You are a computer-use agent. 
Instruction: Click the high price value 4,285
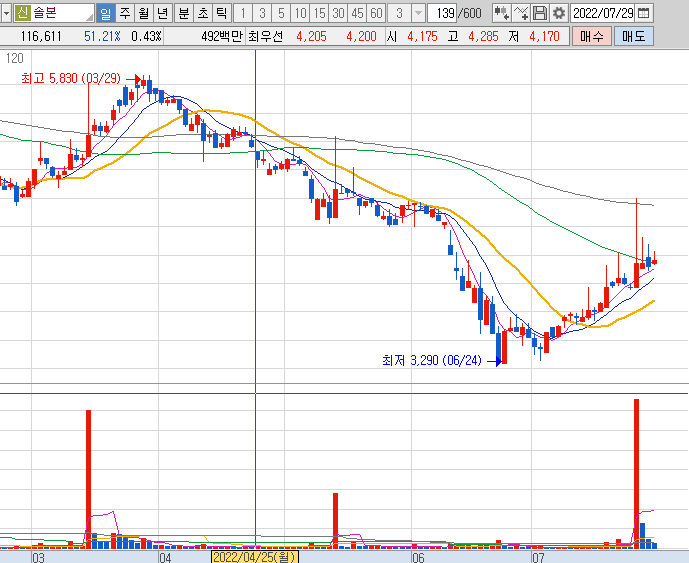pos(483,36)
